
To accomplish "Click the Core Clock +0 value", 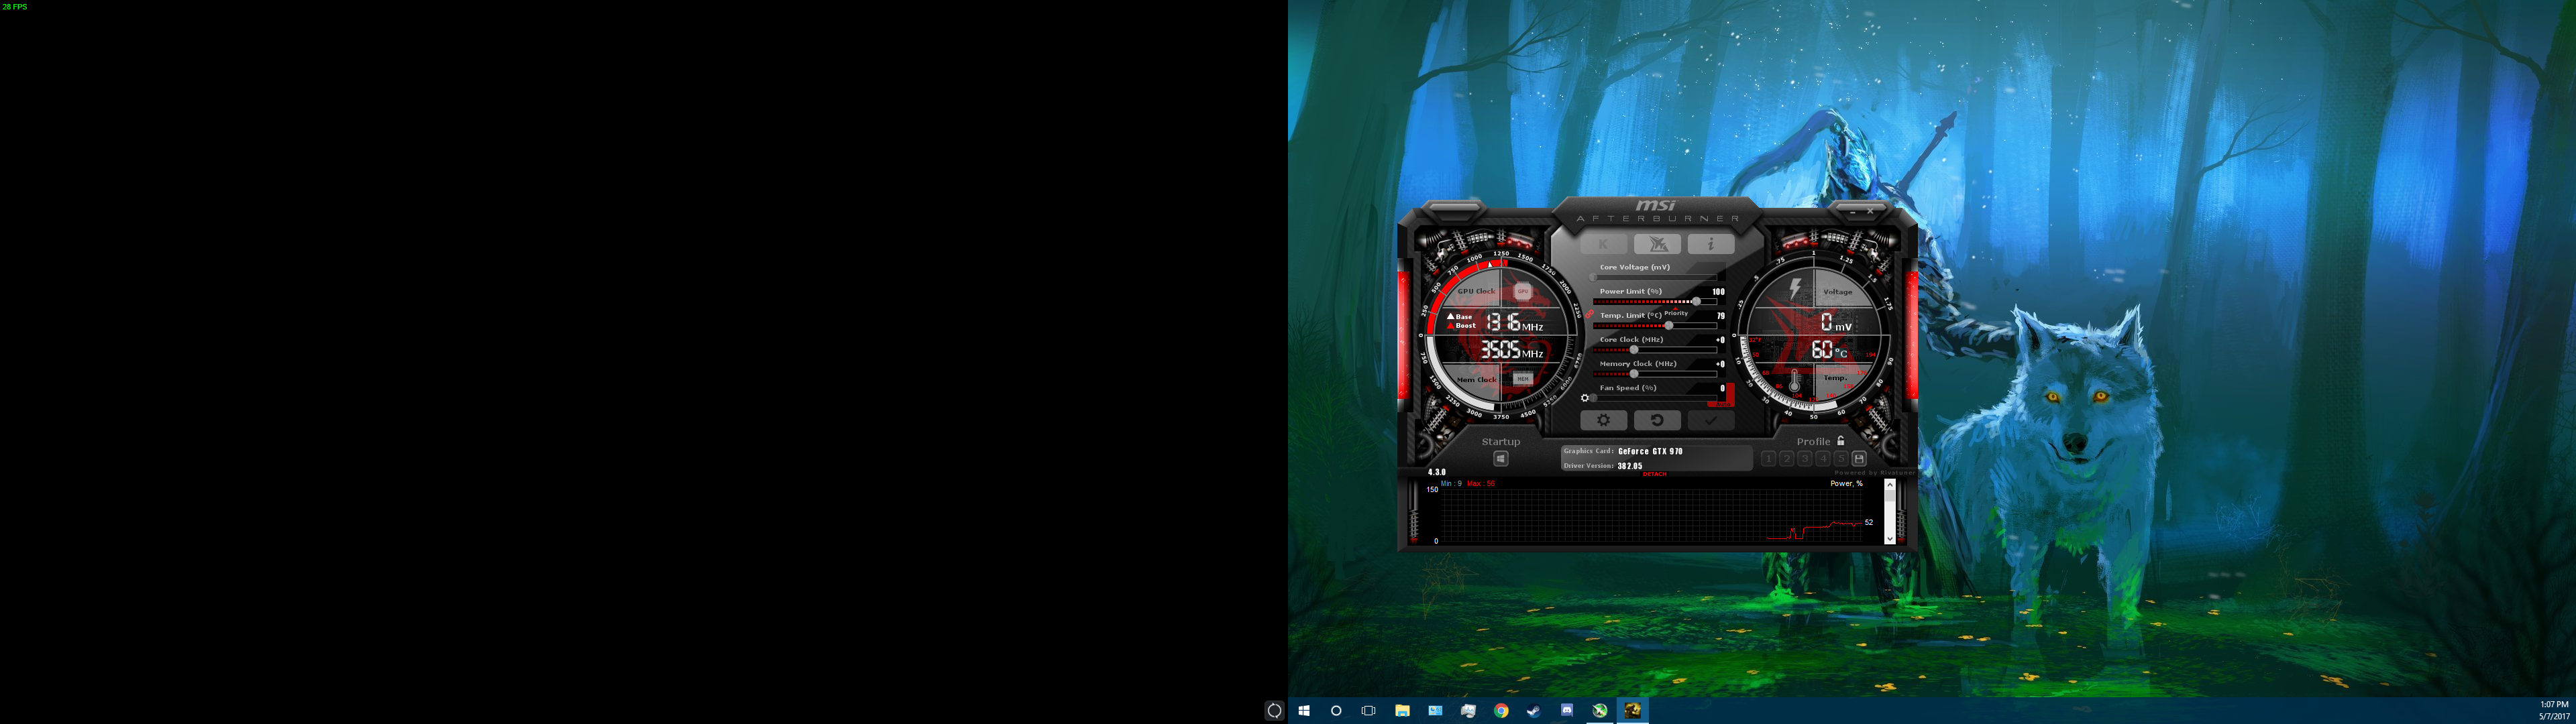I will coord(1720,340).
